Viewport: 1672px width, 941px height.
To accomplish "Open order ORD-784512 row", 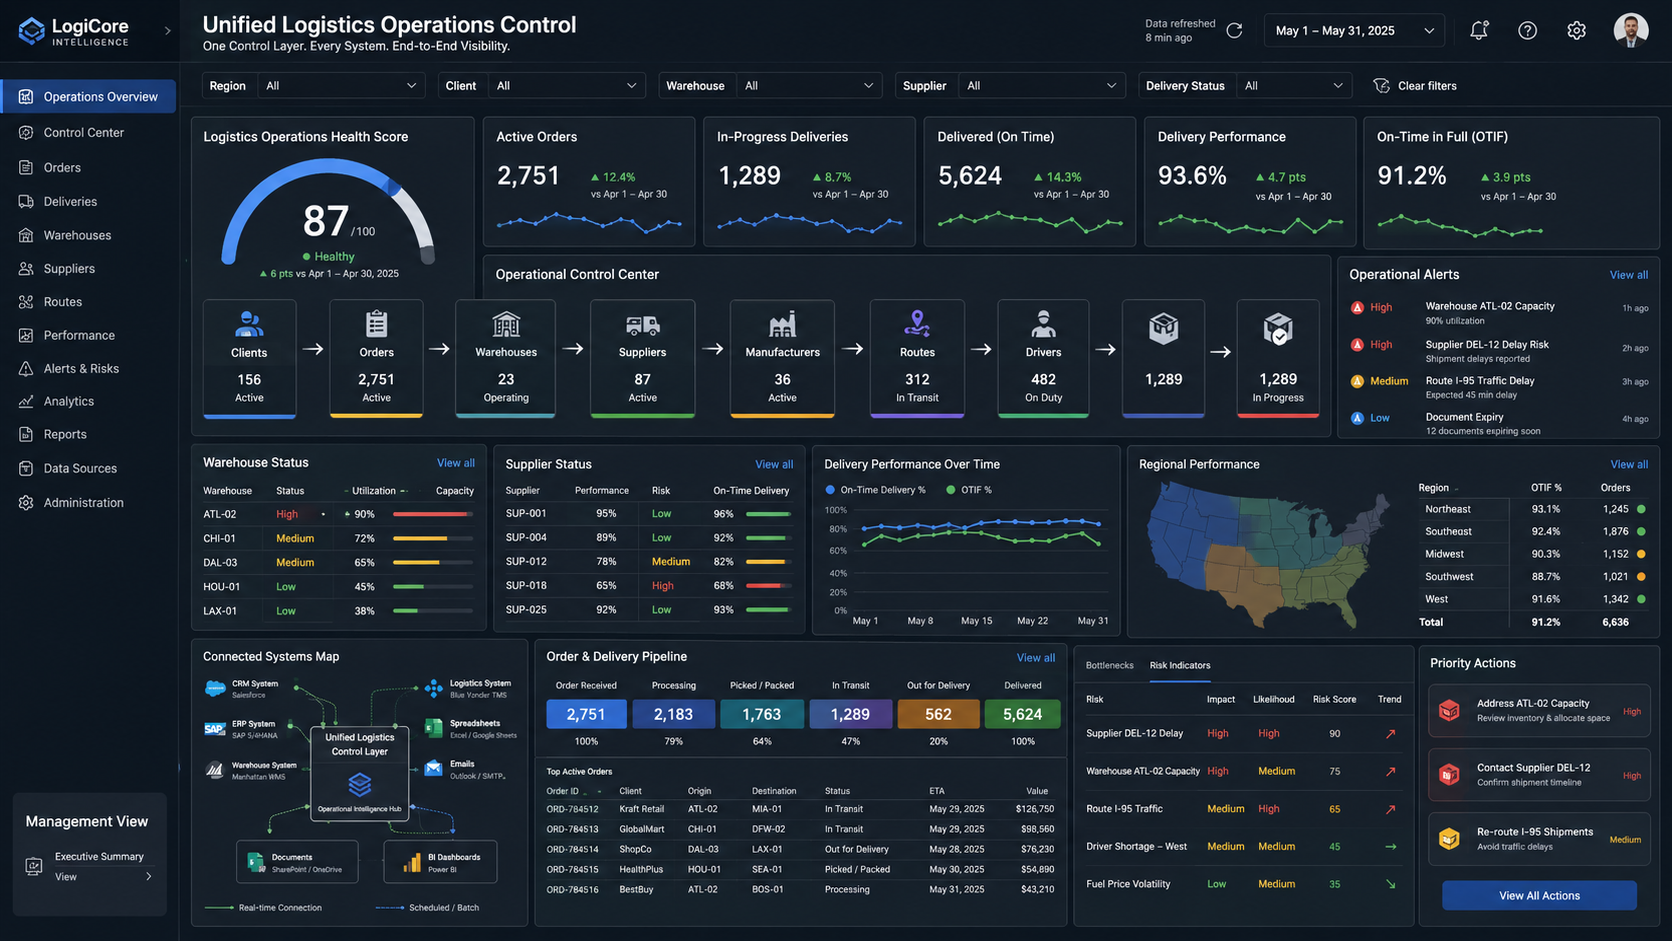I will pos(800,809).
